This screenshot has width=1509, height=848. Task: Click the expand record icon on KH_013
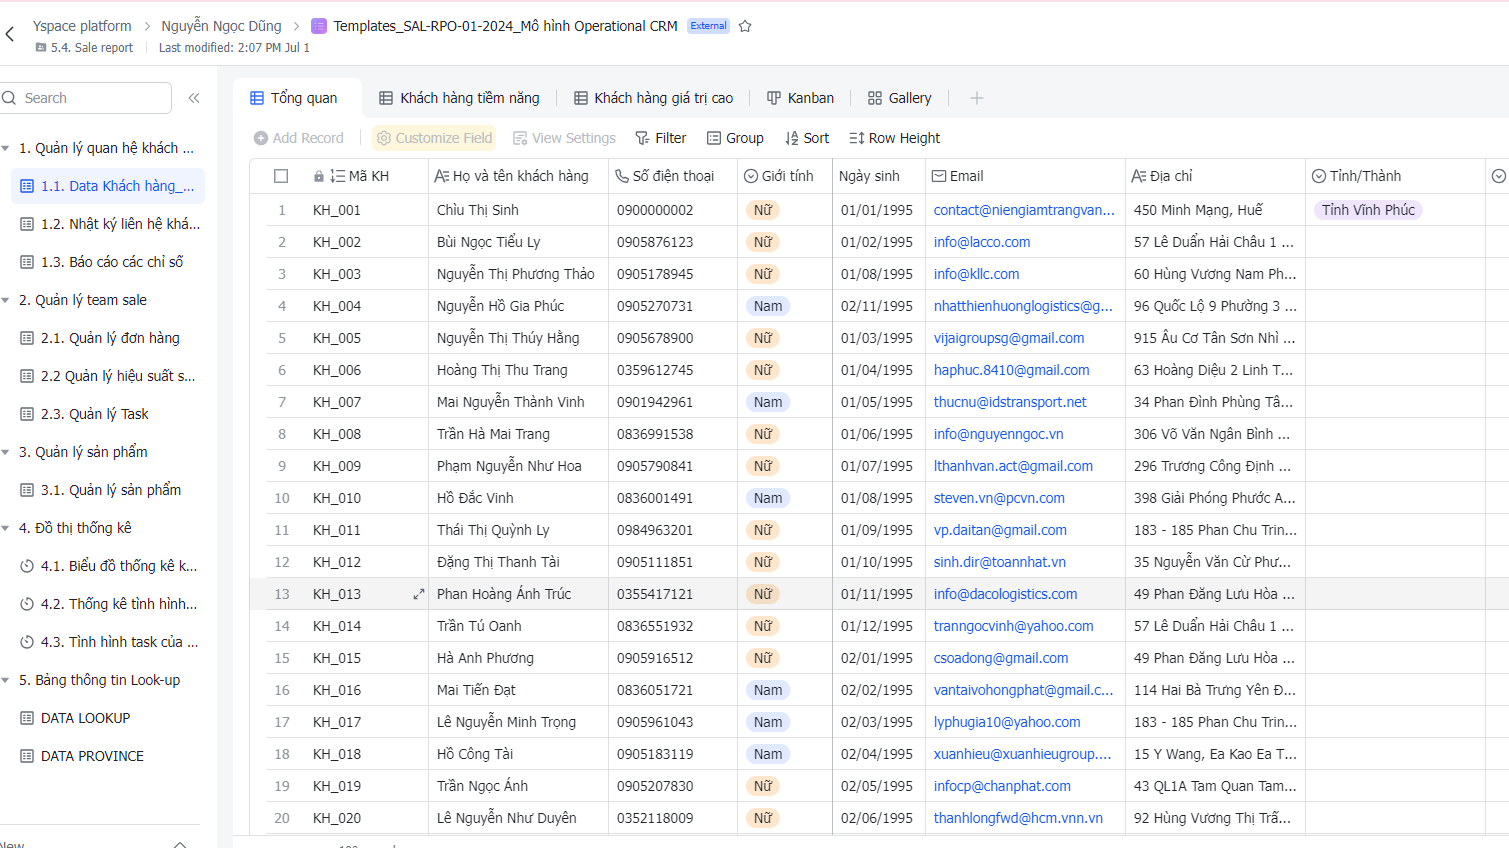pos(419,594)
